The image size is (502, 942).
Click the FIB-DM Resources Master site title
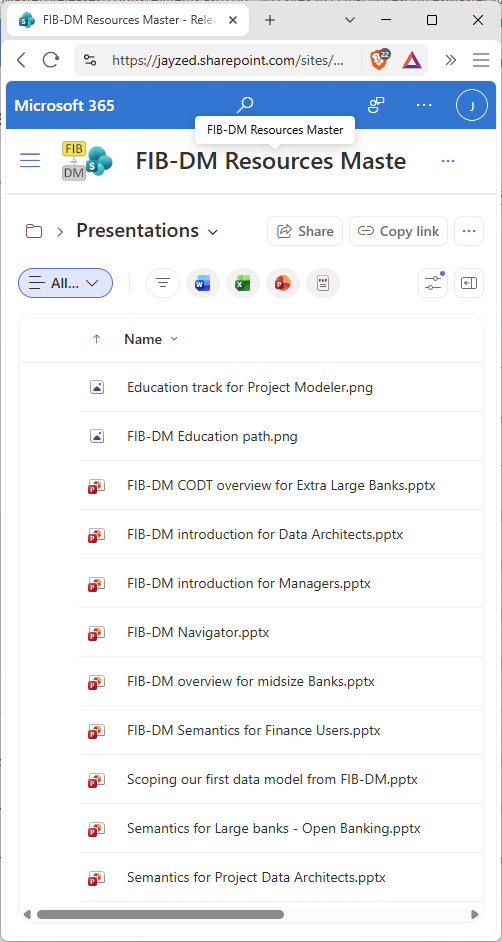point(271,161)
